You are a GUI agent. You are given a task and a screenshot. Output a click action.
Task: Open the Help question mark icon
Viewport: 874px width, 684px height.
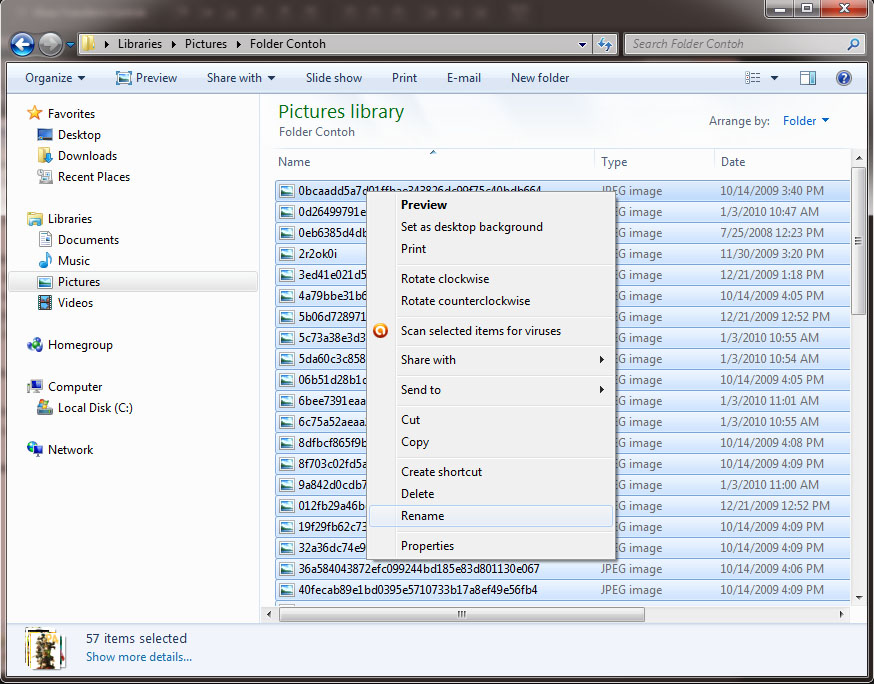click(843, 78)
